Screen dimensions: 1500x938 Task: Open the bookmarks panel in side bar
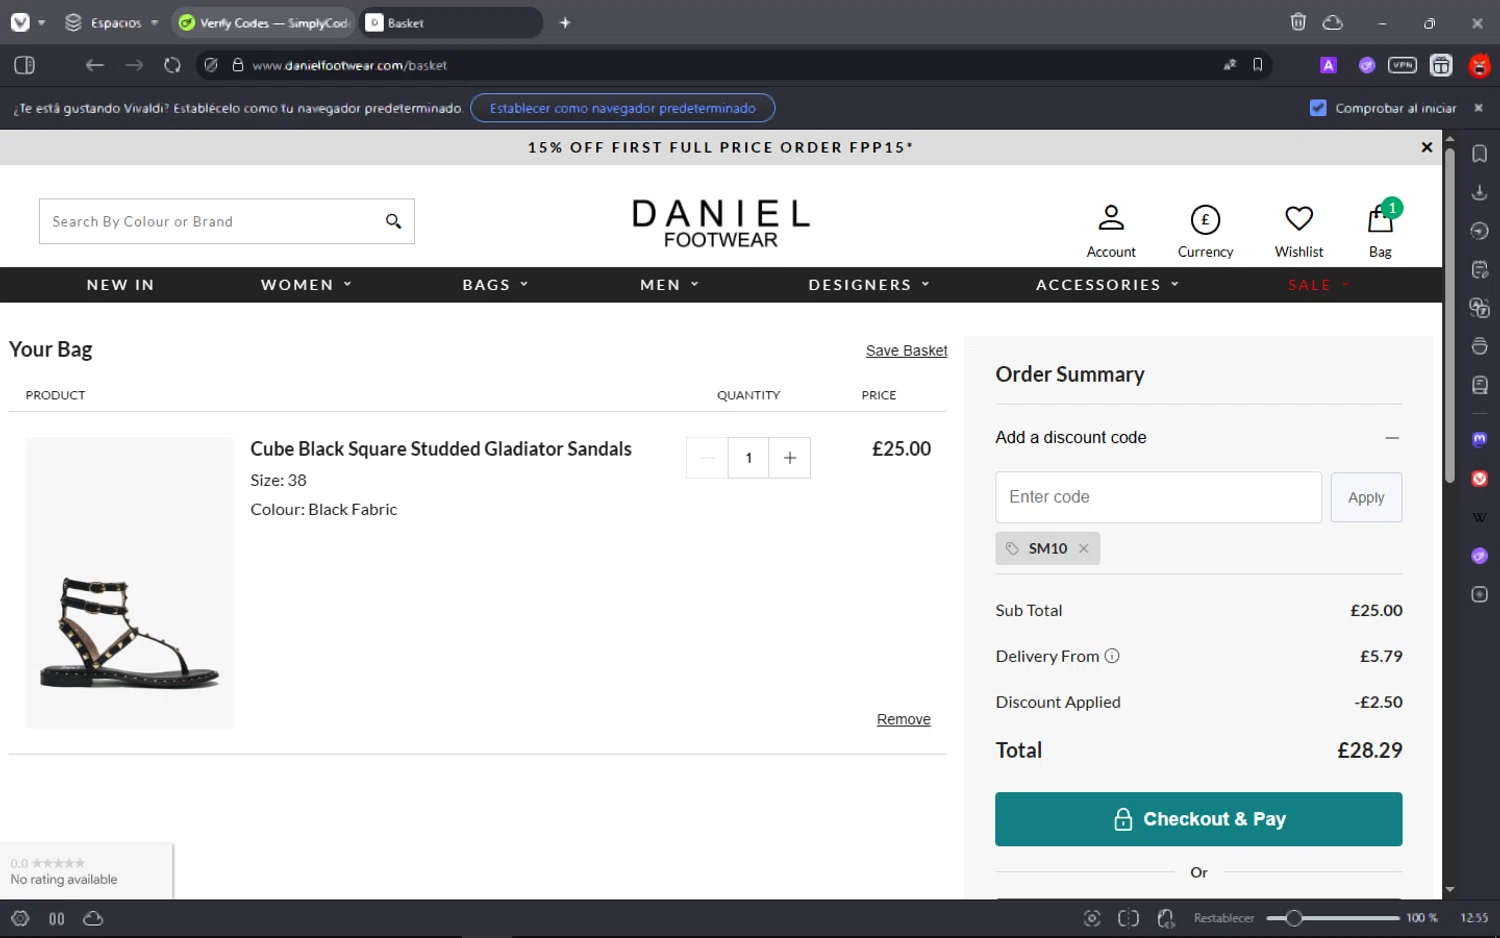1480,154
